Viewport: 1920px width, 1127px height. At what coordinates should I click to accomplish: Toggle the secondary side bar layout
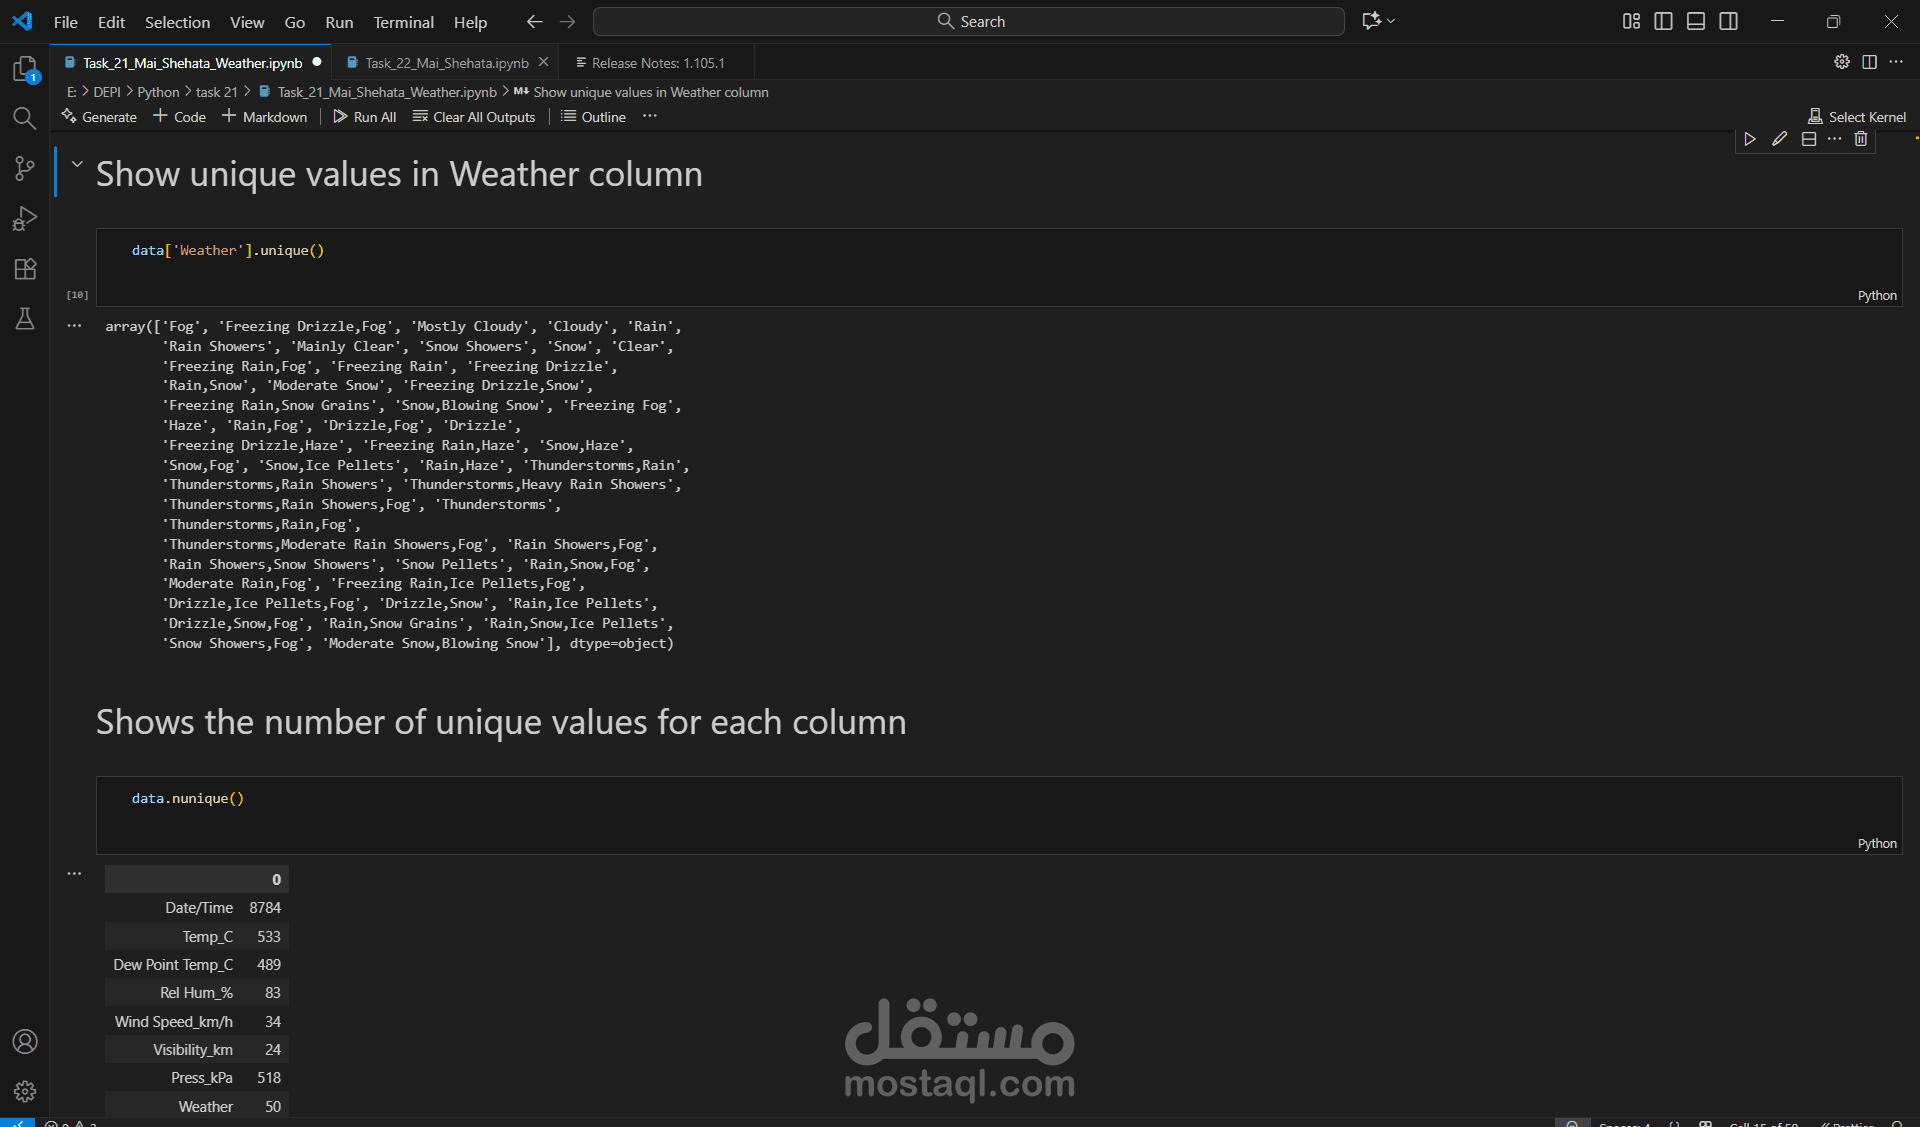click(x=1728, y=21)
